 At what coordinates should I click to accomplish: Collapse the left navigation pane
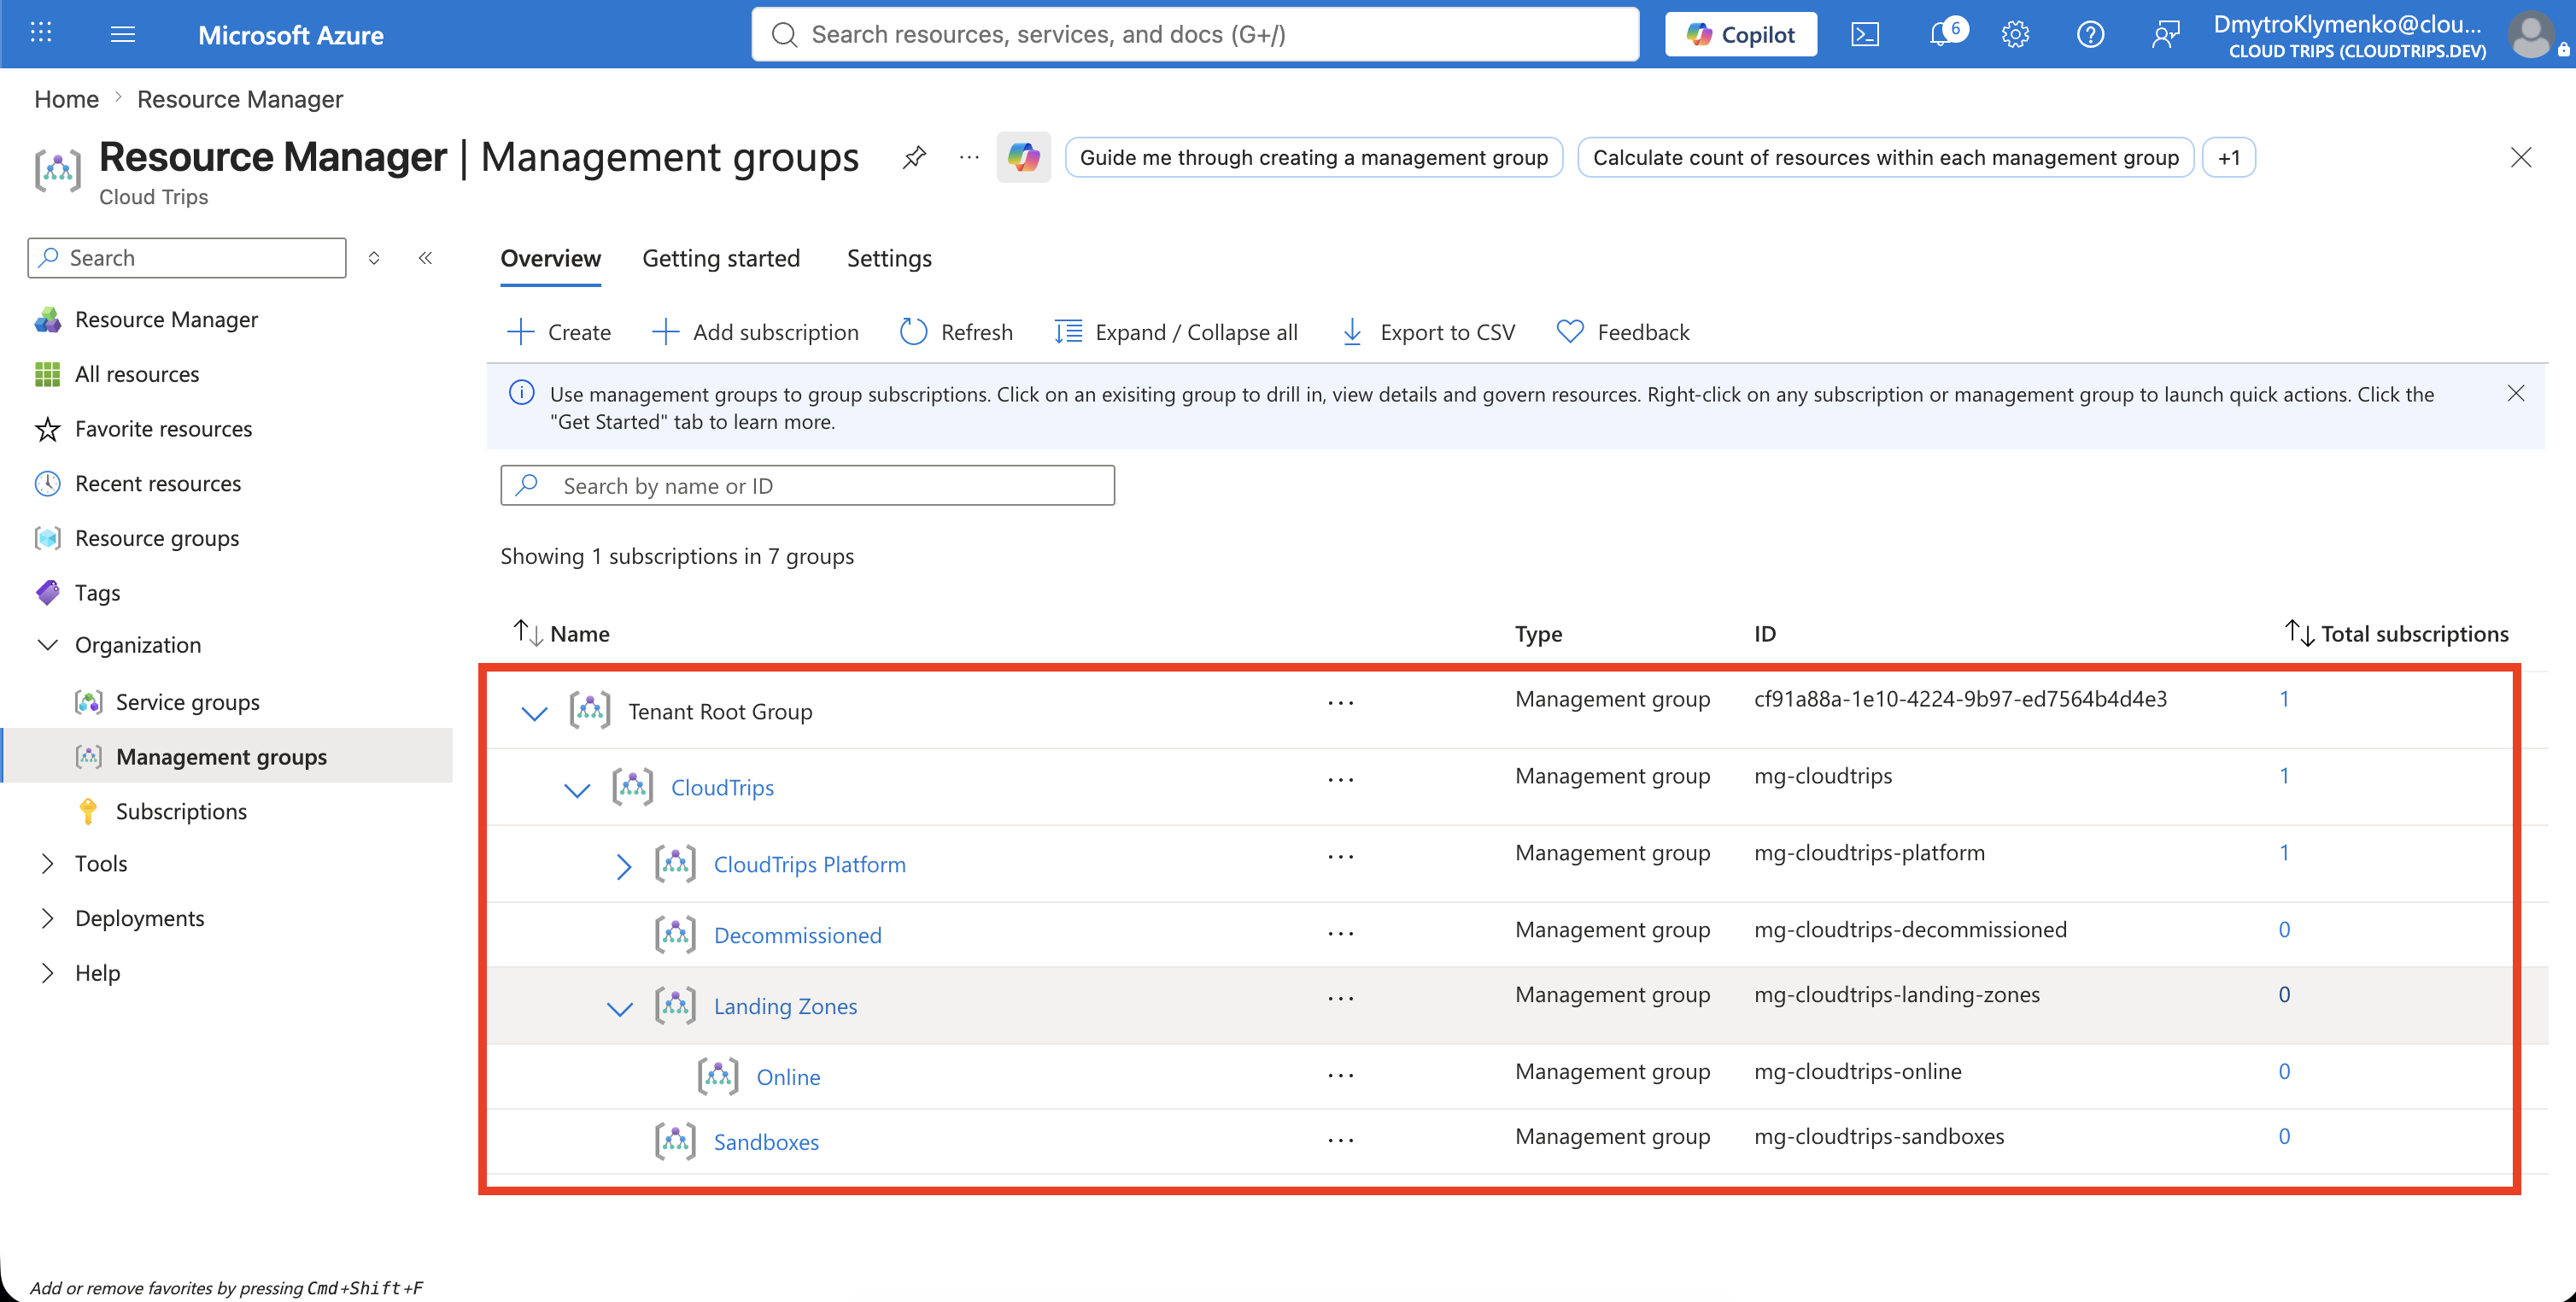425,258
